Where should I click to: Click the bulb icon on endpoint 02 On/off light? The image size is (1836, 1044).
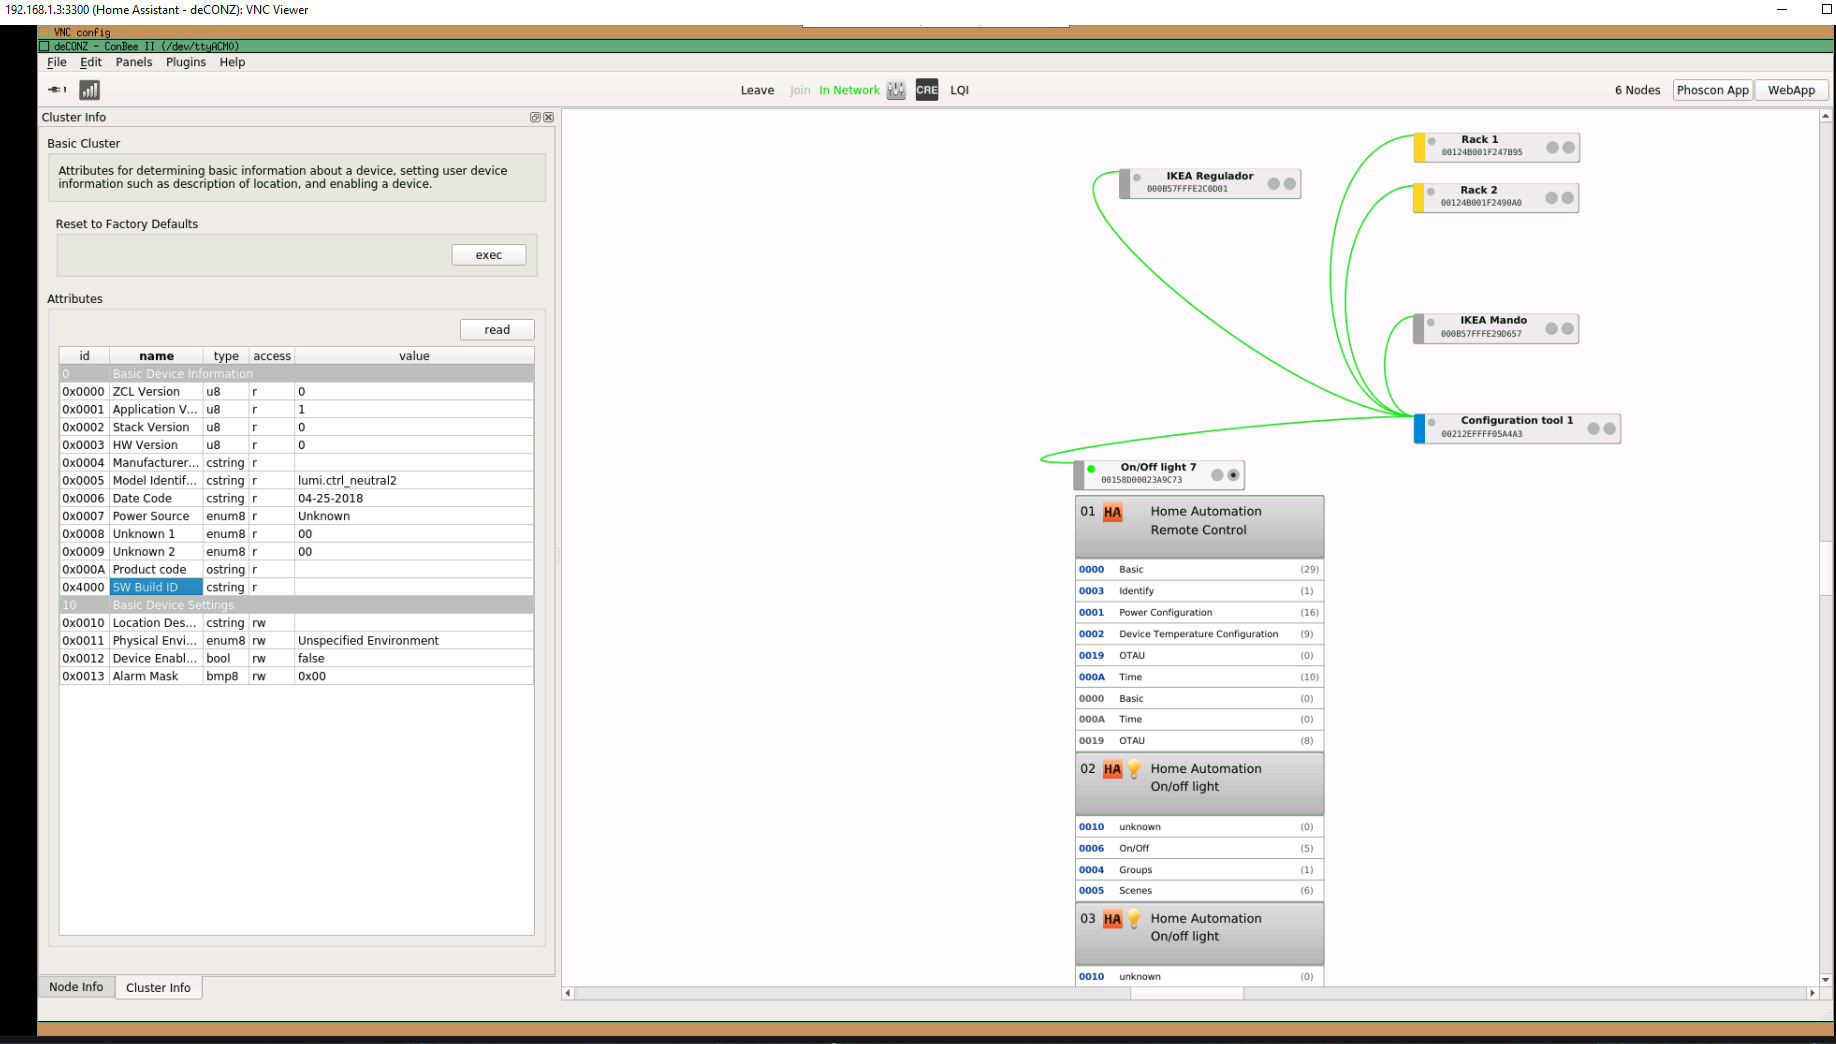1134,769
